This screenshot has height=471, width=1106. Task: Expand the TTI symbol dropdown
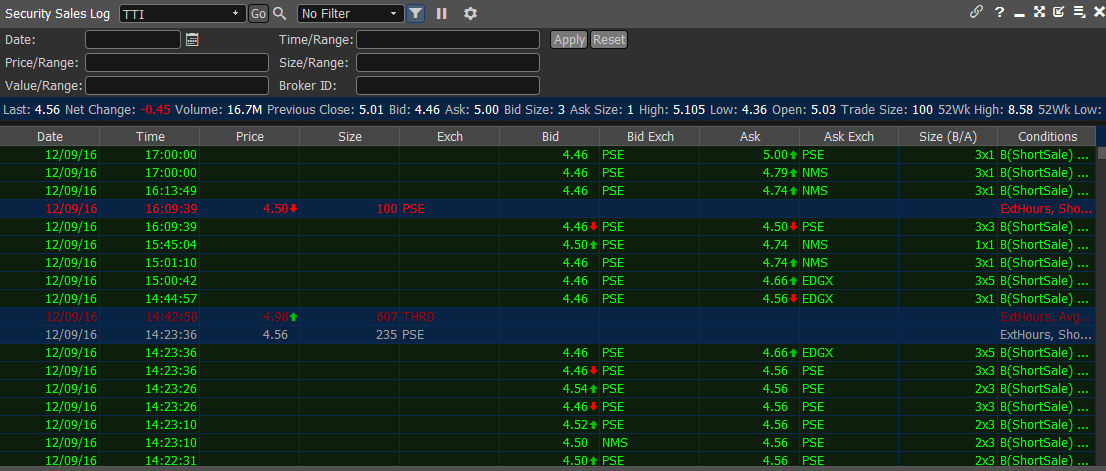click(235, 13)
